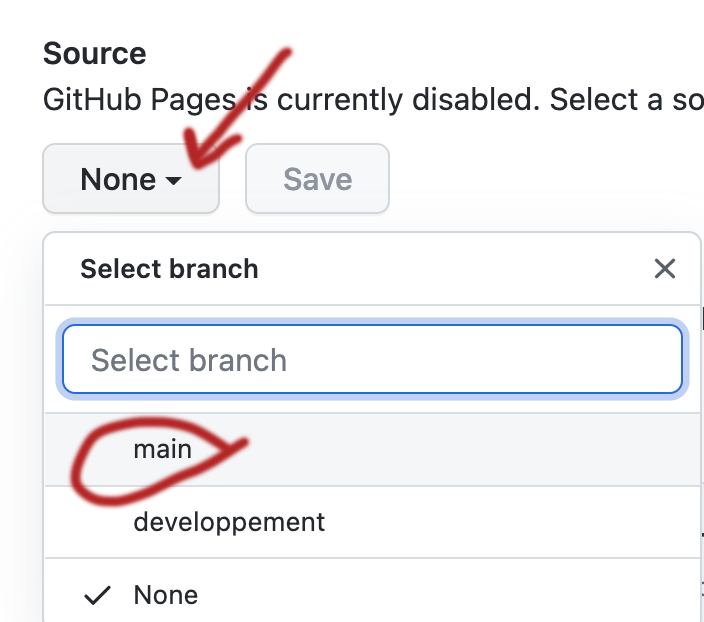Select the main branch

162,450
